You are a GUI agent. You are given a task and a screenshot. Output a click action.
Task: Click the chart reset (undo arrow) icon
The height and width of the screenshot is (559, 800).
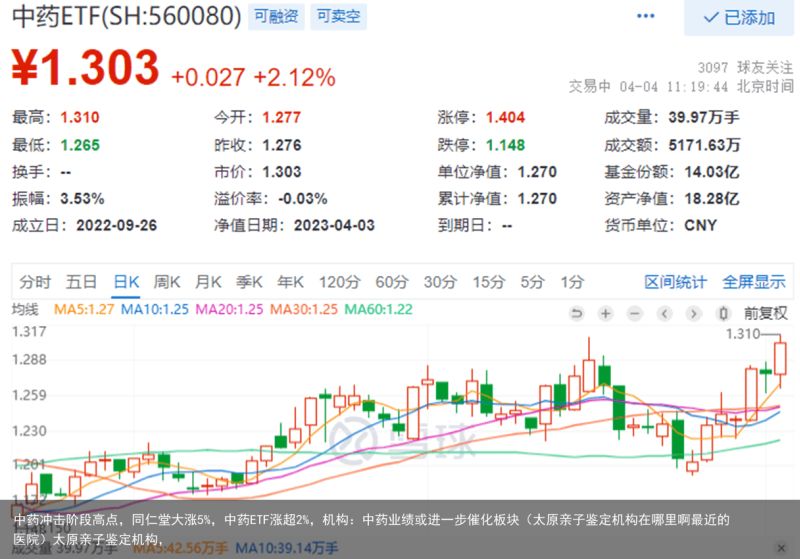pyautogui.click(x=577, y=313)
